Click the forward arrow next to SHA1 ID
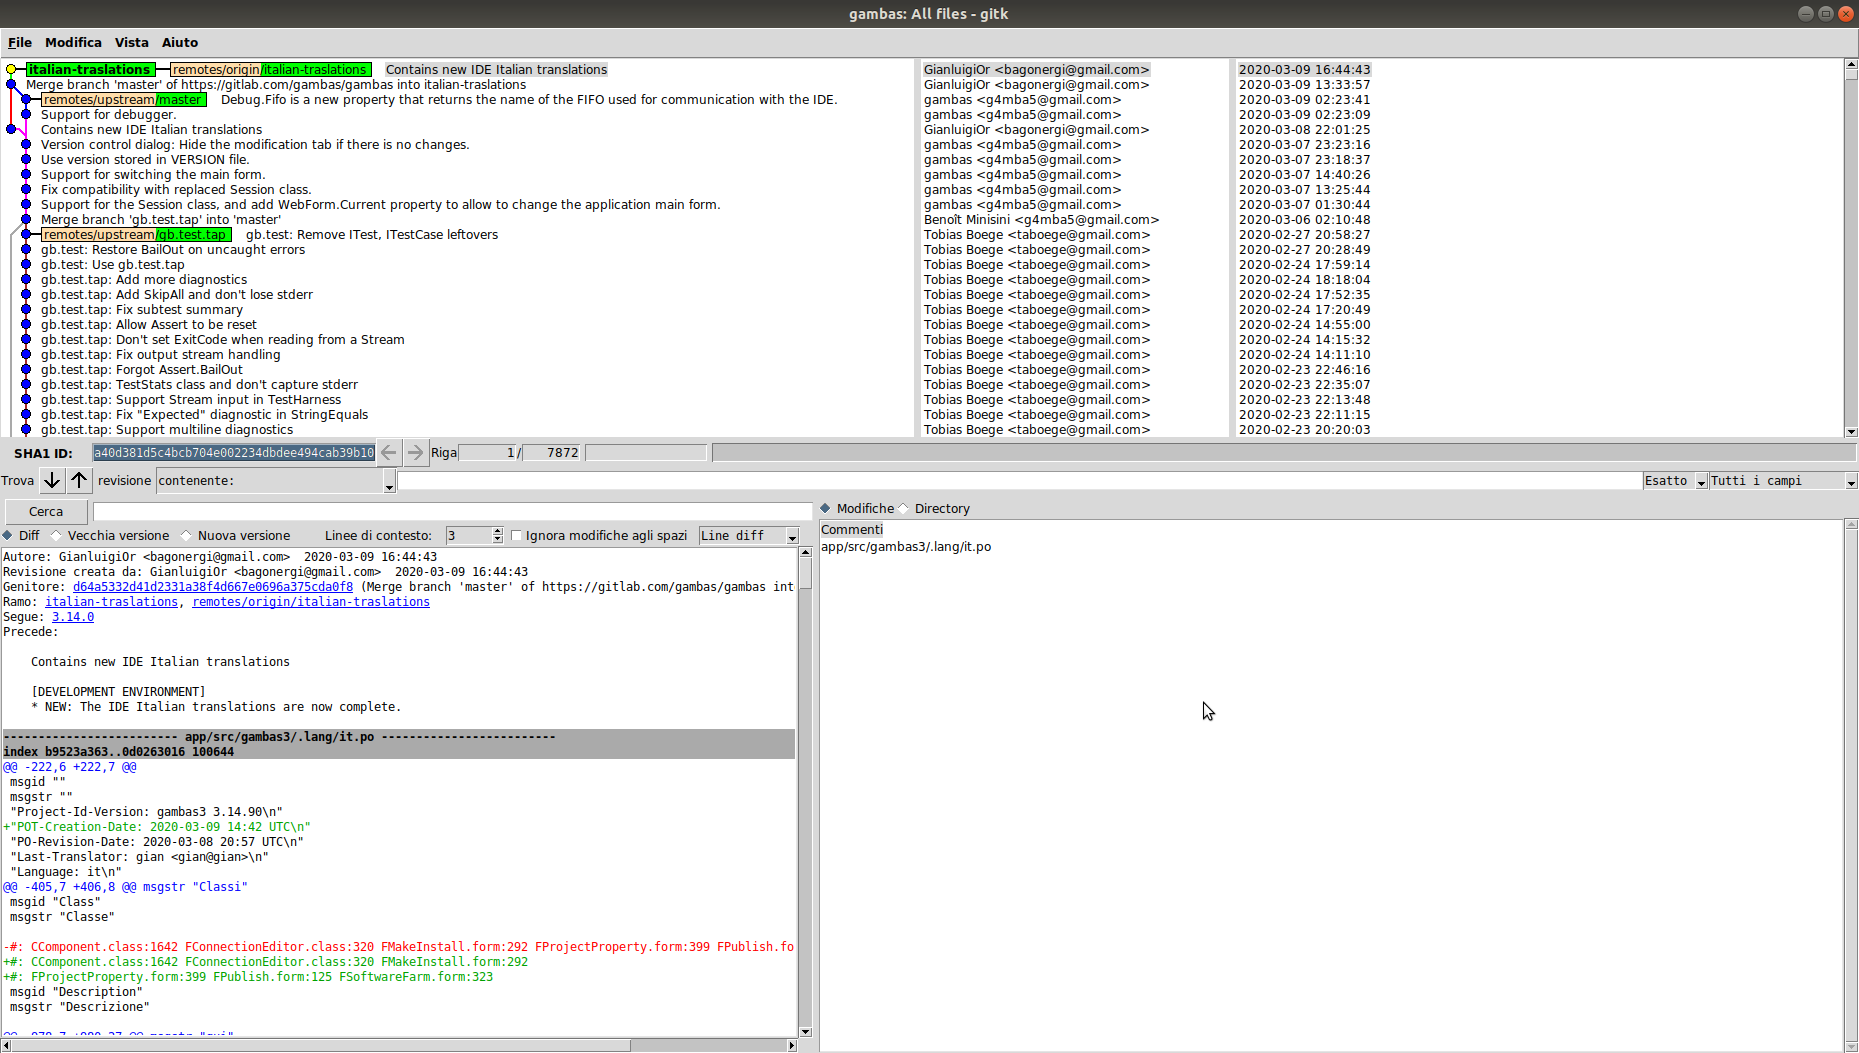Screen dimensions: 1859x1053 (415, 453)
